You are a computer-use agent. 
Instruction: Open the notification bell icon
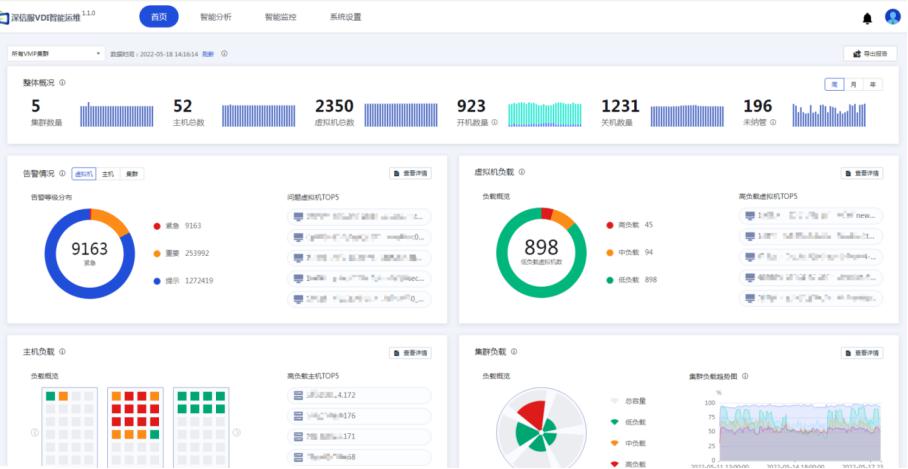coord(867,18)
